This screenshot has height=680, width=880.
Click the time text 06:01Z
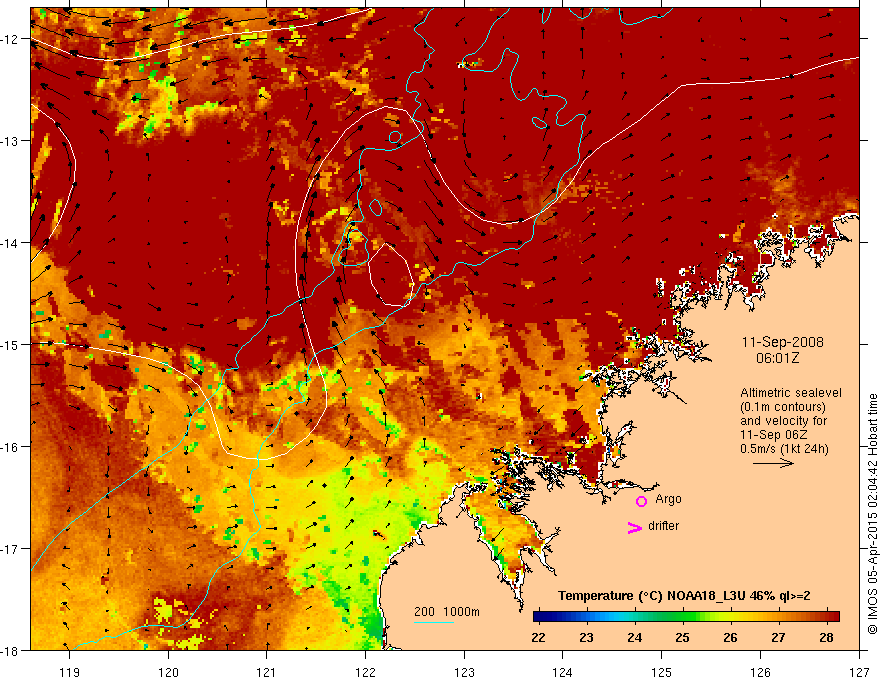(x=777, y=358)
